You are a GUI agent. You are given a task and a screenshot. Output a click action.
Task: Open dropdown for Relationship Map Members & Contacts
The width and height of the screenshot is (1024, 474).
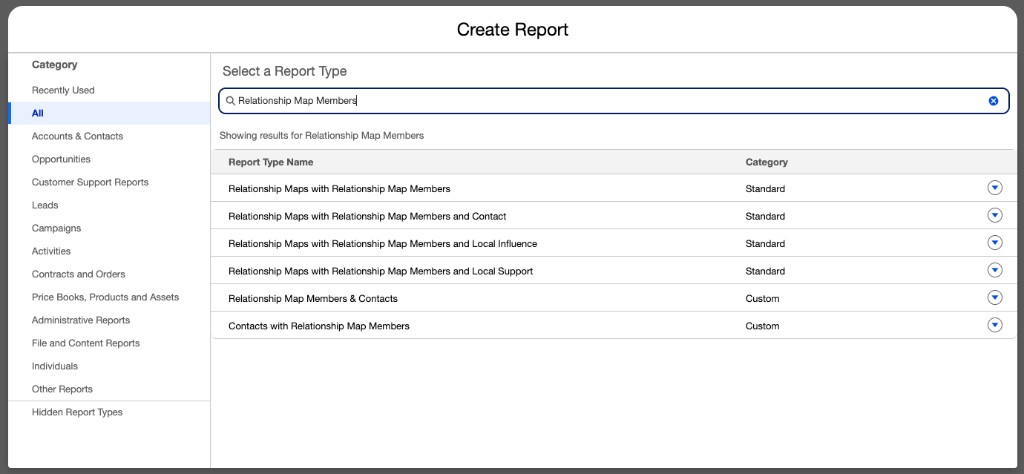pos(995,298)
